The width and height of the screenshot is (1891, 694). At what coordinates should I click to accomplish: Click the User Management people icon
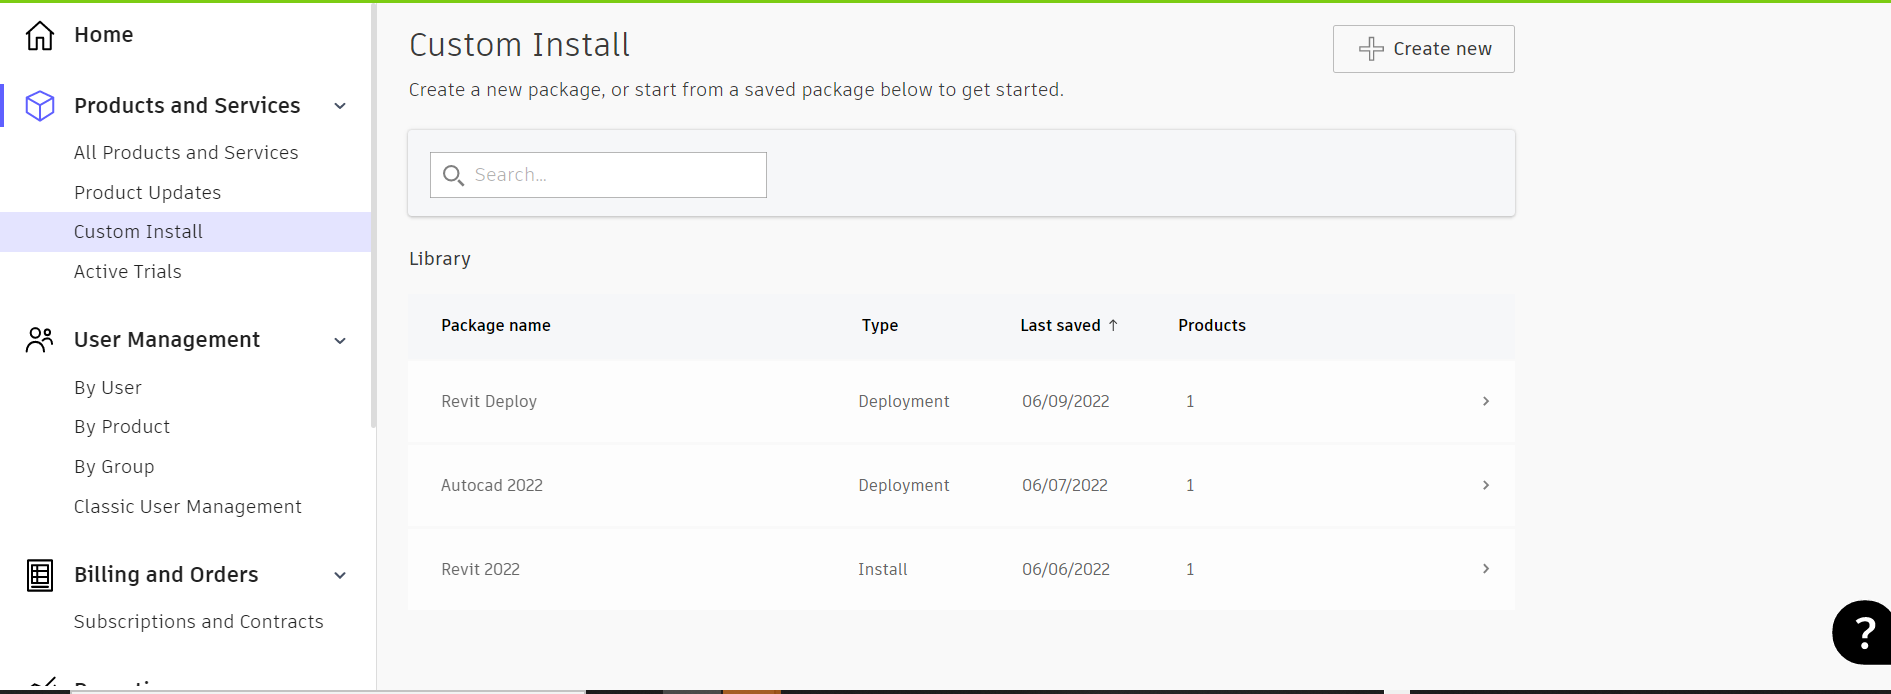pos(40,340)
